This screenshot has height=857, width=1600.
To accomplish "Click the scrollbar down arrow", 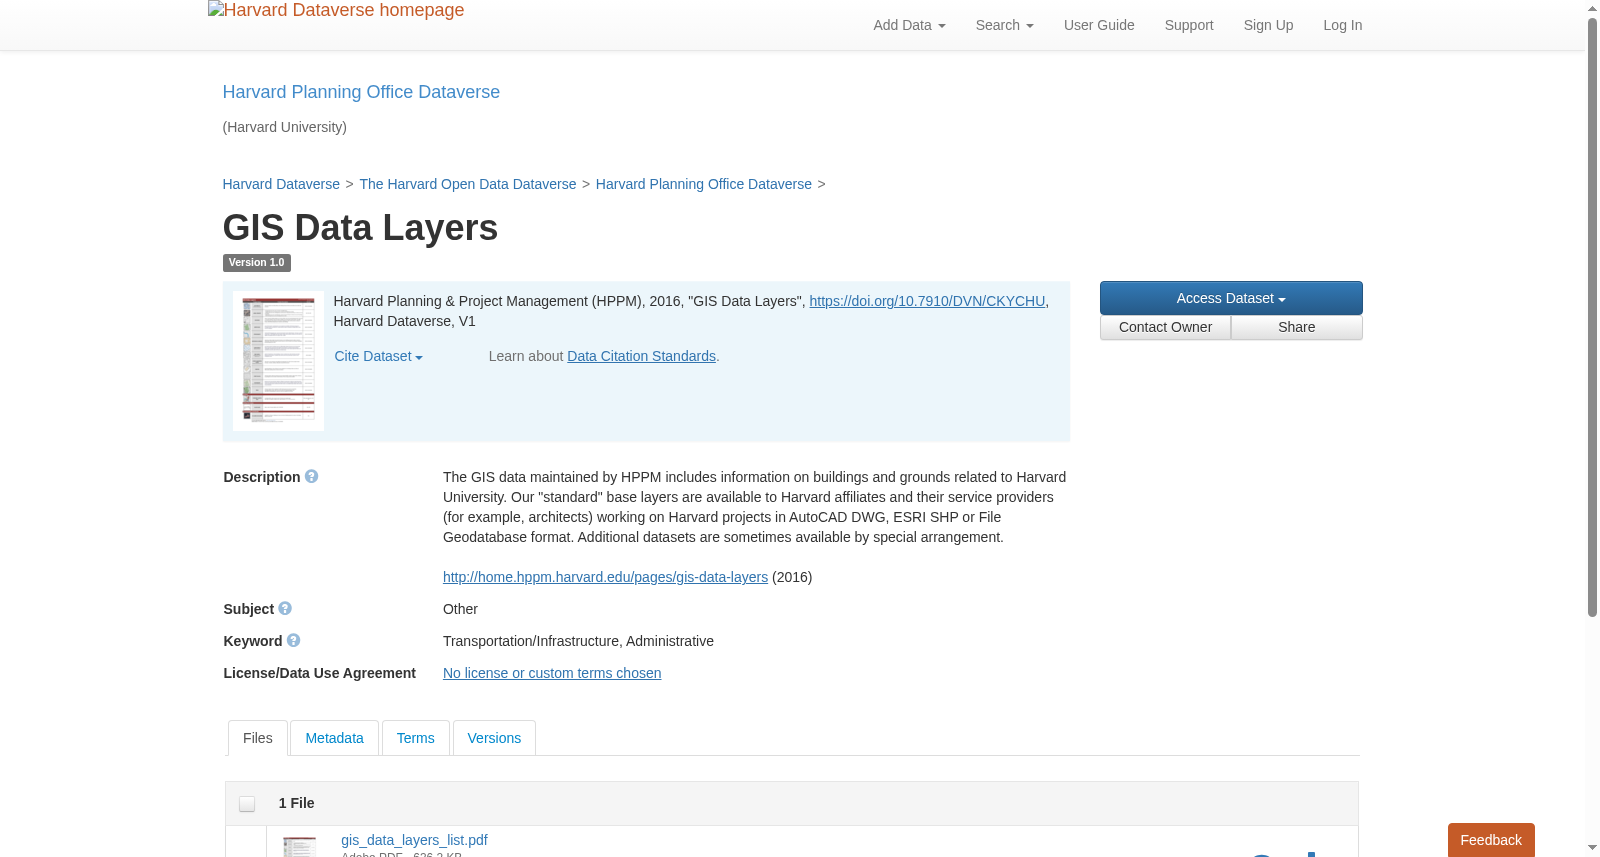I will pos(1592,848).
